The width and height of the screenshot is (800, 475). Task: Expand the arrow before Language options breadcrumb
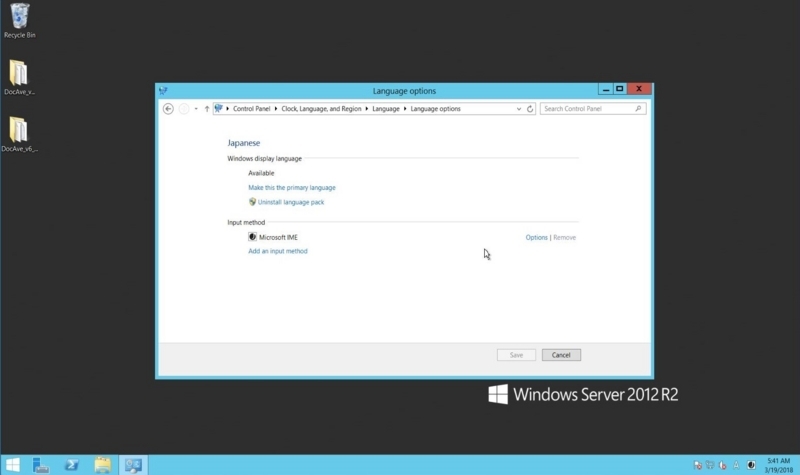pyautogui.click(x=405, y=109)
